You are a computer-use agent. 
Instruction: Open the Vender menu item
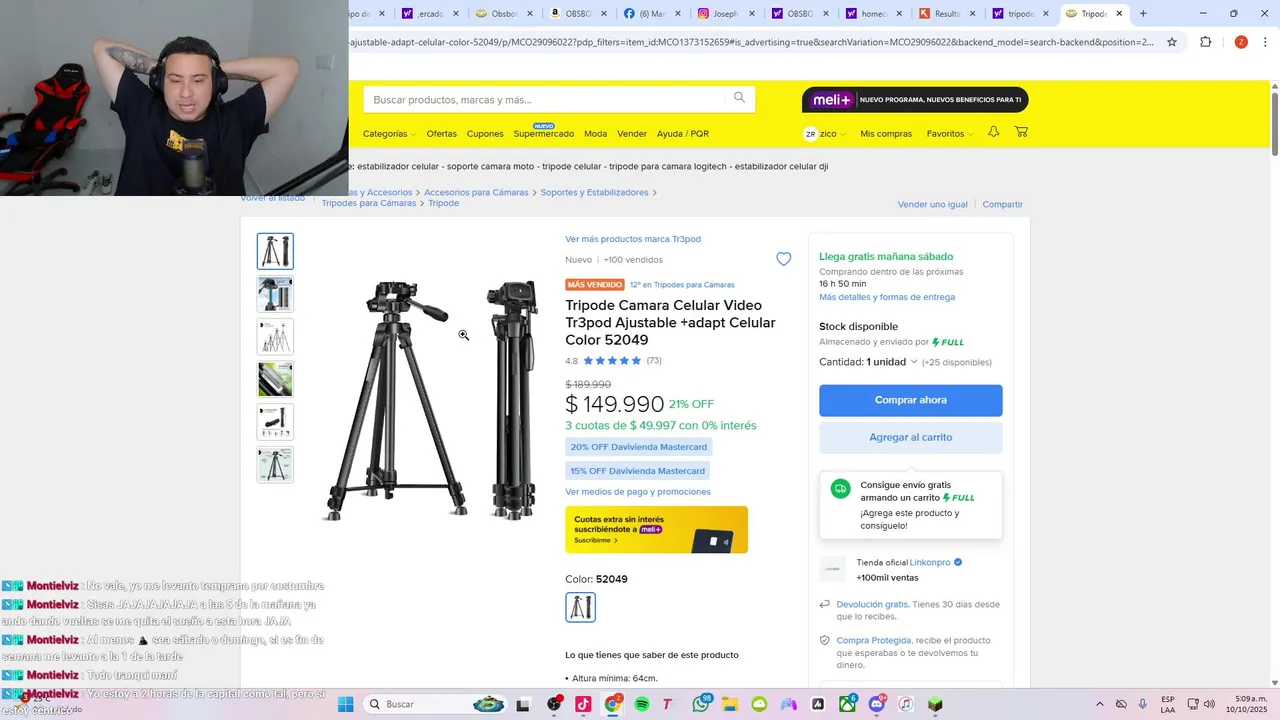coord(632,134)
